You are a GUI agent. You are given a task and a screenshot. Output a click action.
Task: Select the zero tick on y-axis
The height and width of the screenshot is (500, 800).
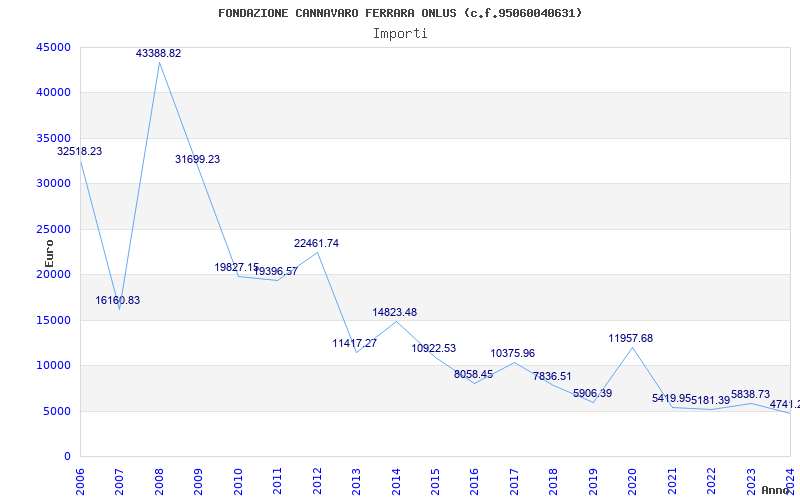pos(67,457)
